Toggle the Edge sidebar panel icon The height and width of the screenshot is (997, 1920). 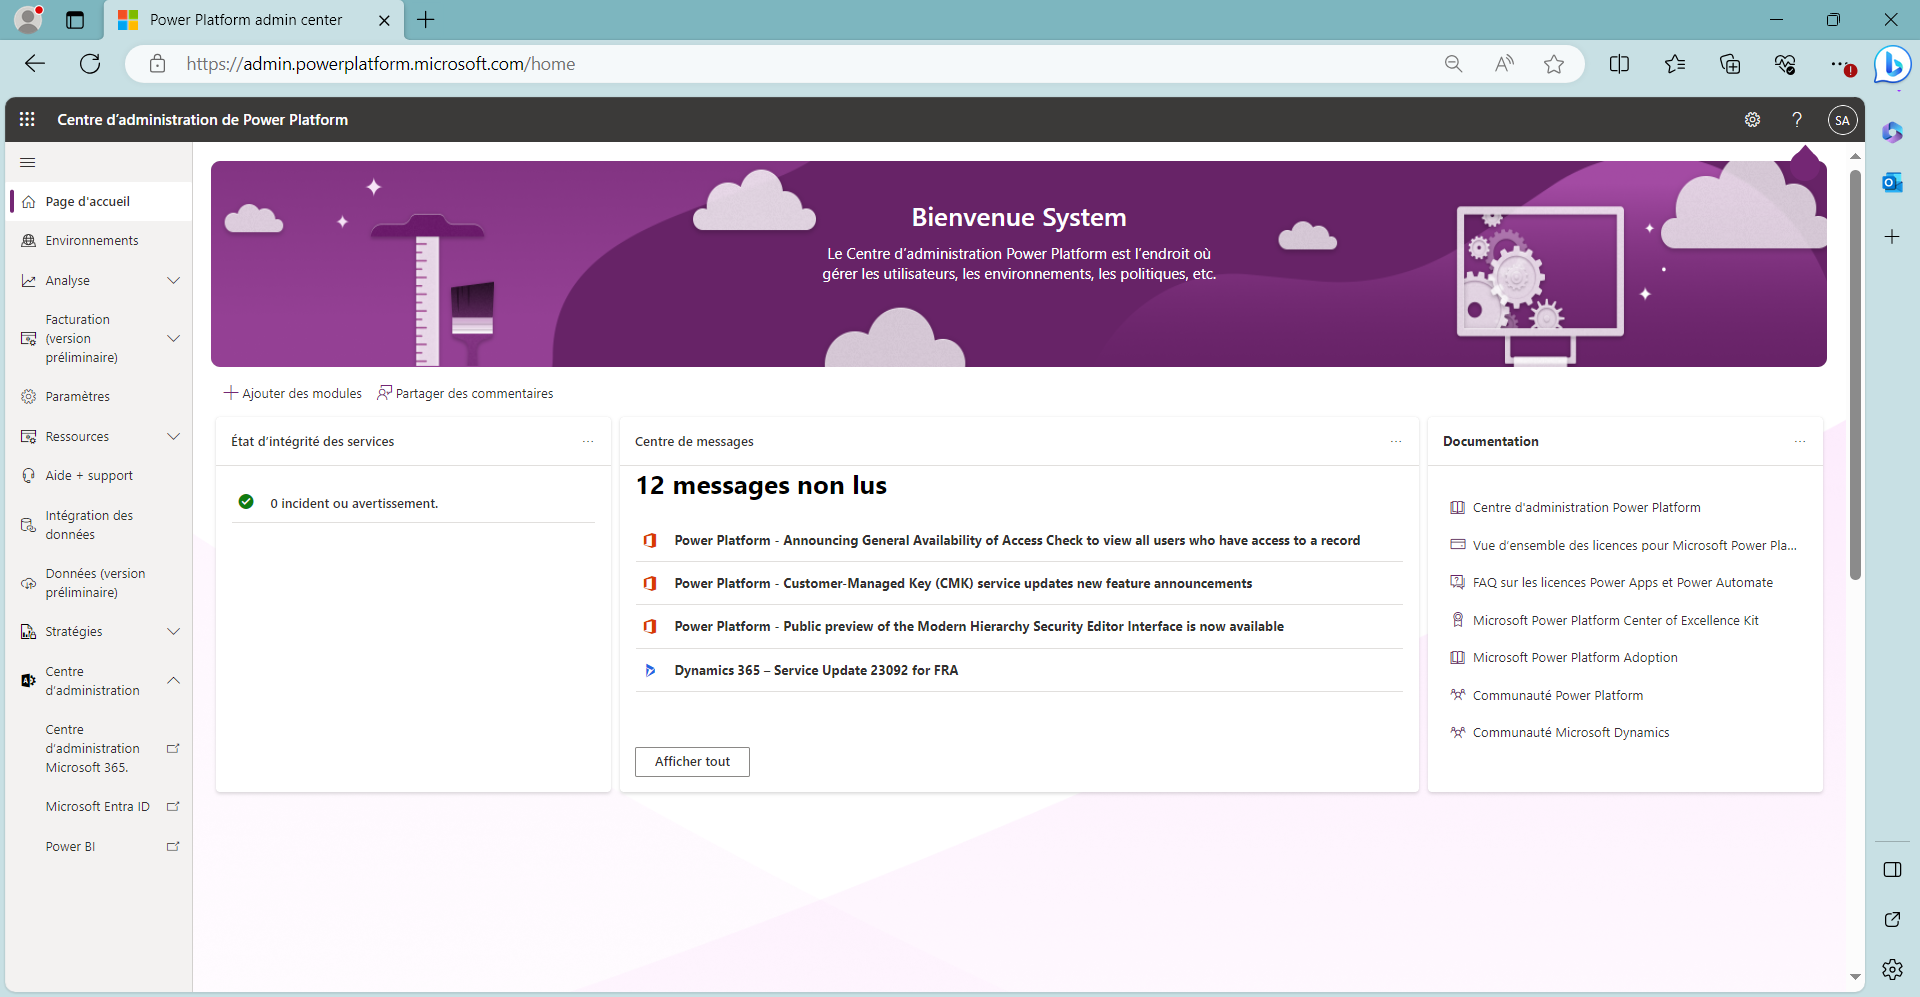pyautogui.click(x=1892, y=870)
